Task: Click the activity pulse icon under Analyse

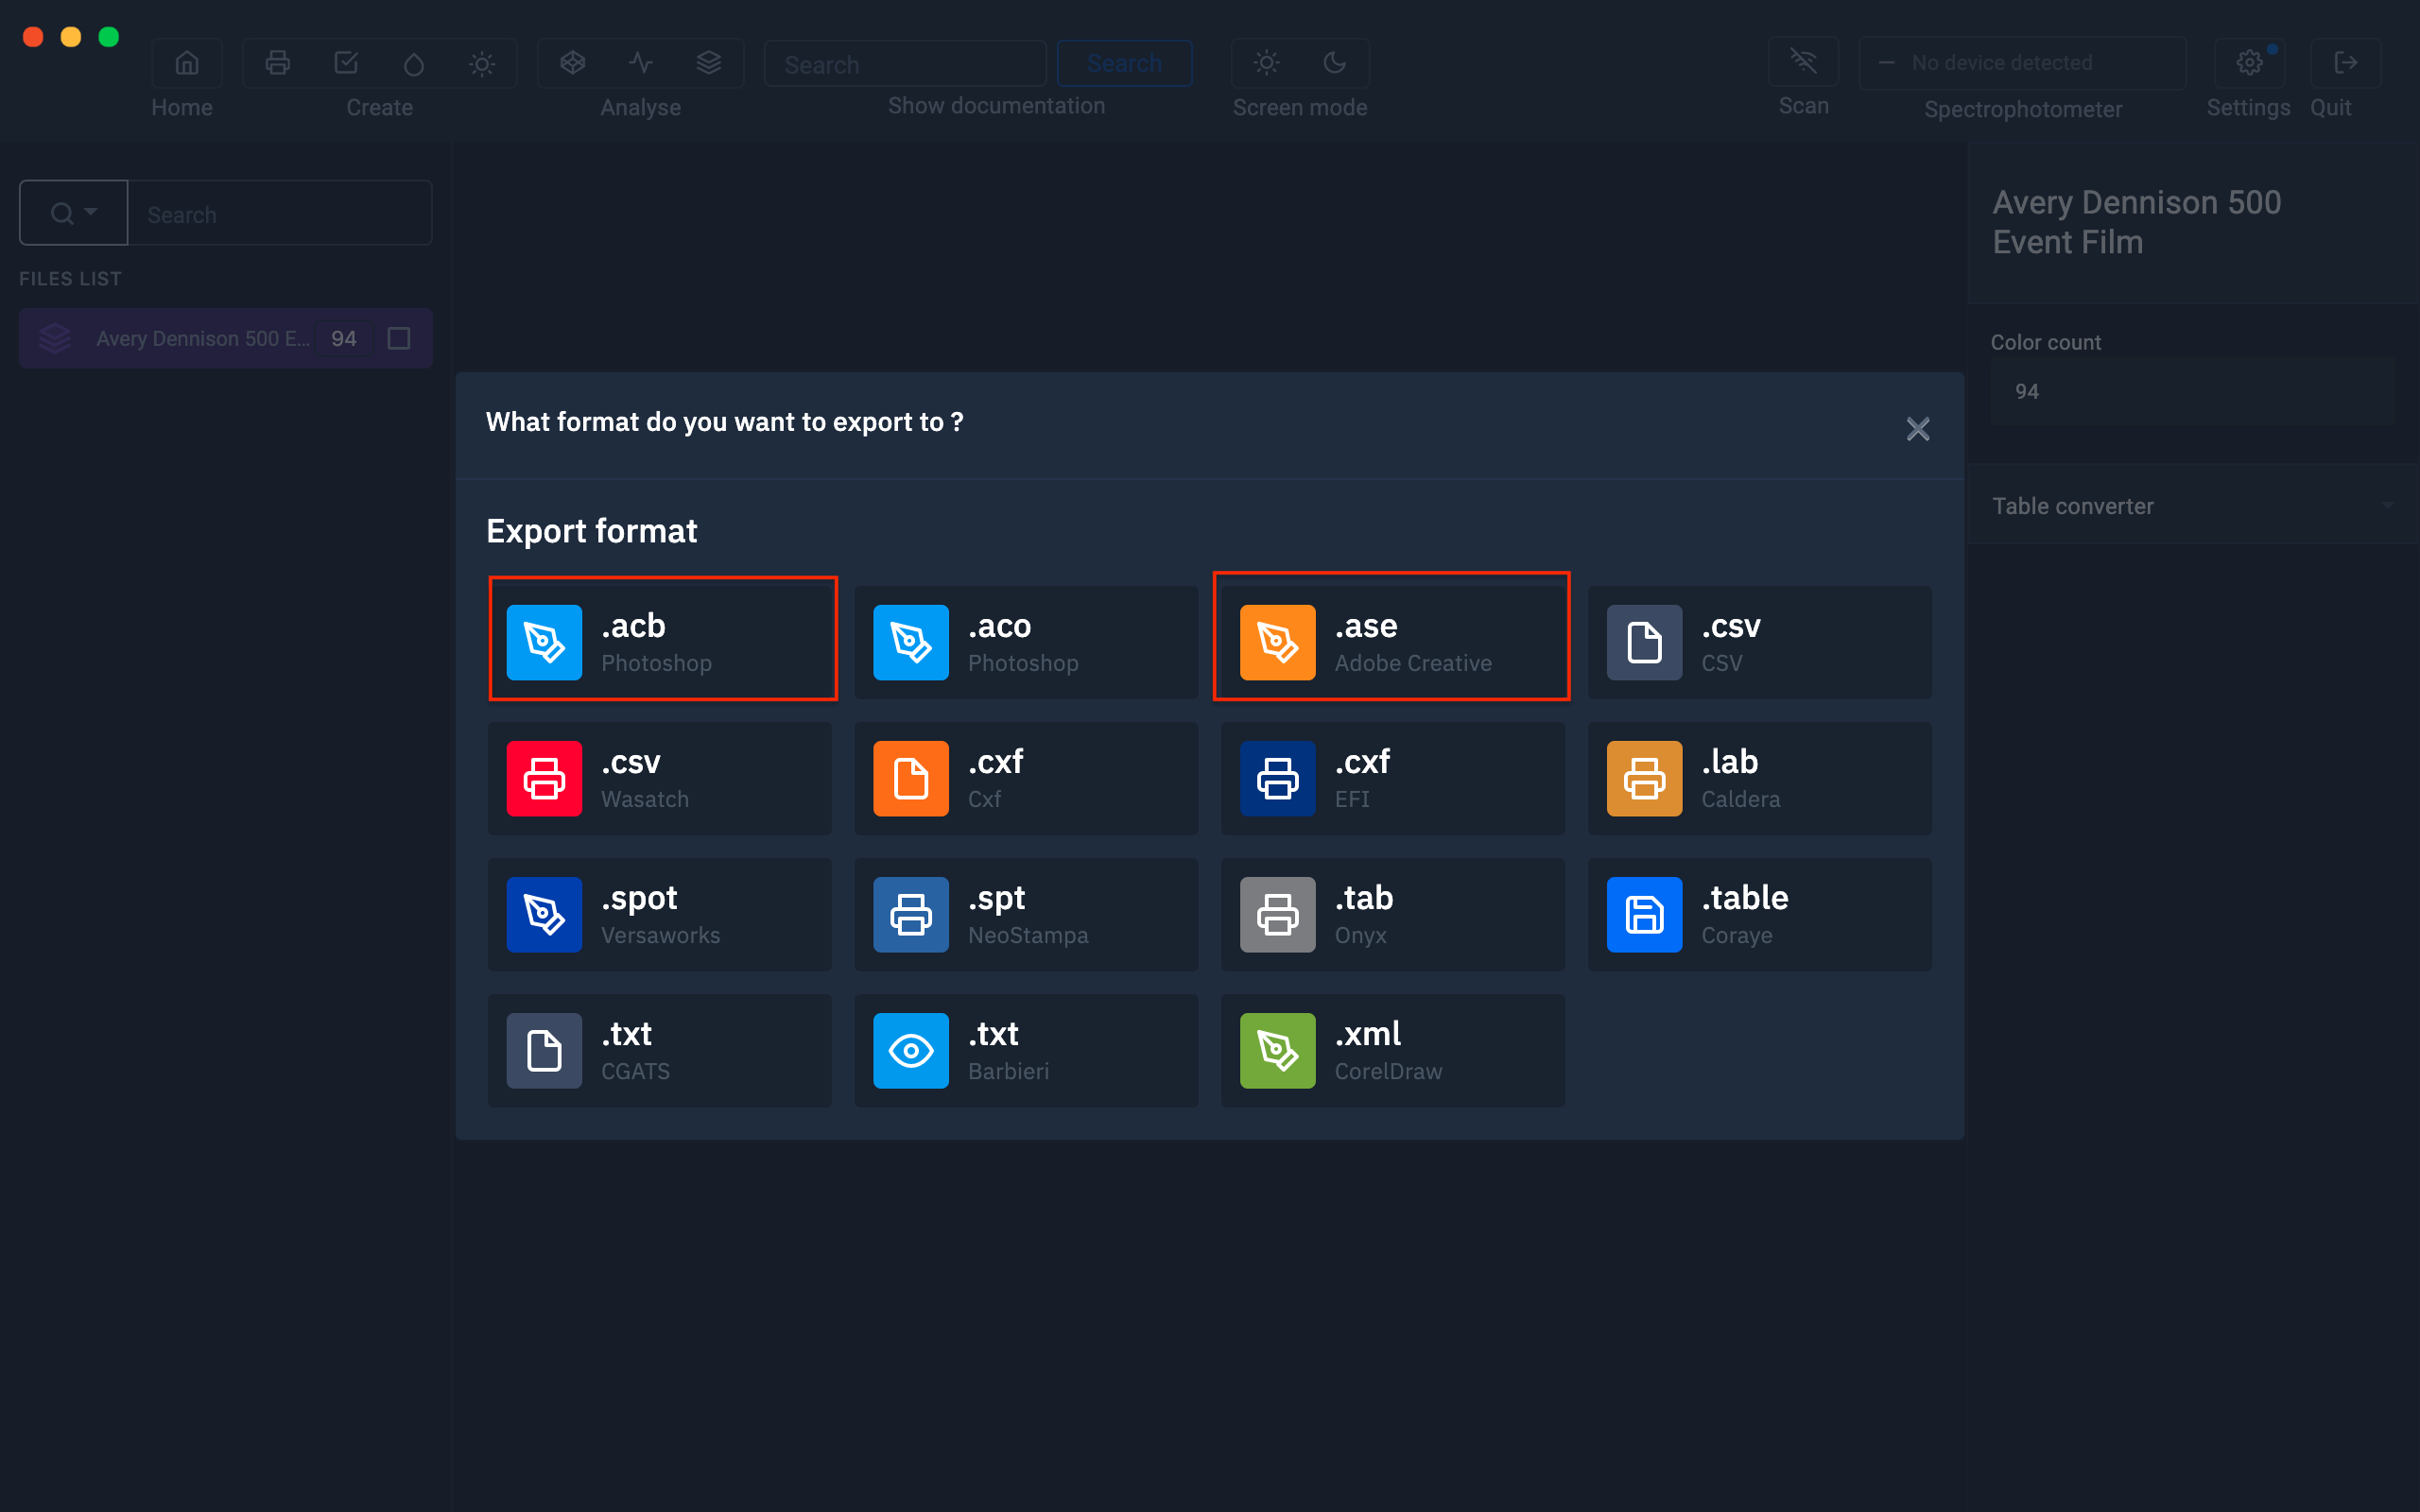Action: pos(641,63)
